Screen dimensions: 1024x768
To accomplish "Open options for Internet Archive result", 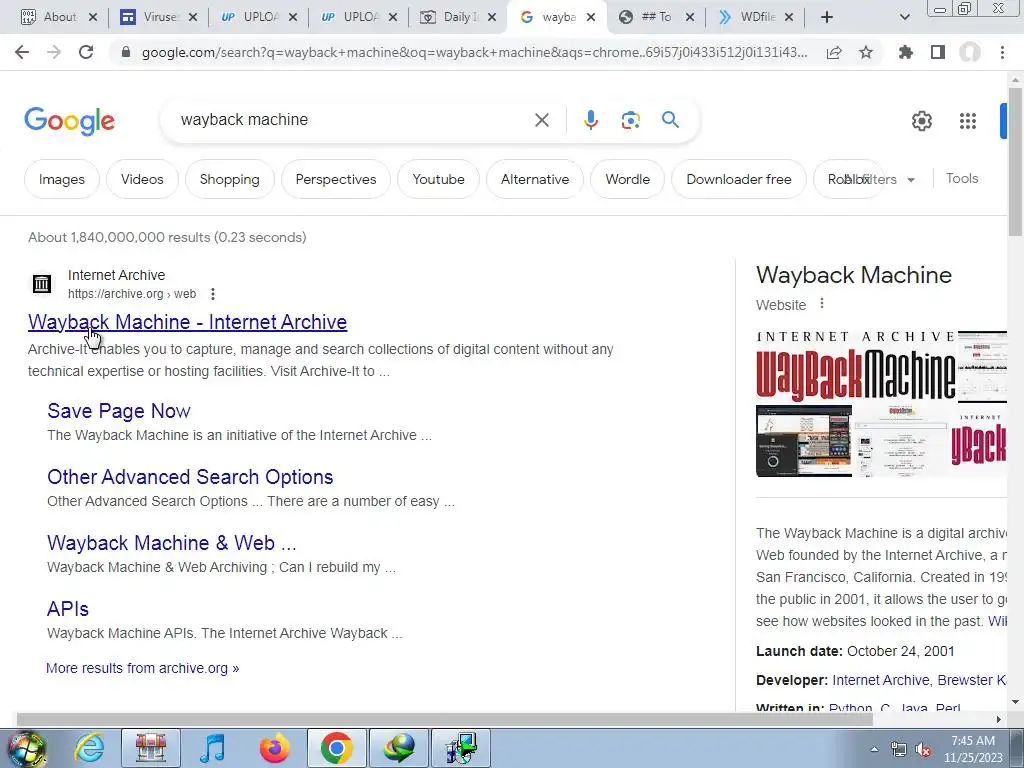I will (213, 295).
